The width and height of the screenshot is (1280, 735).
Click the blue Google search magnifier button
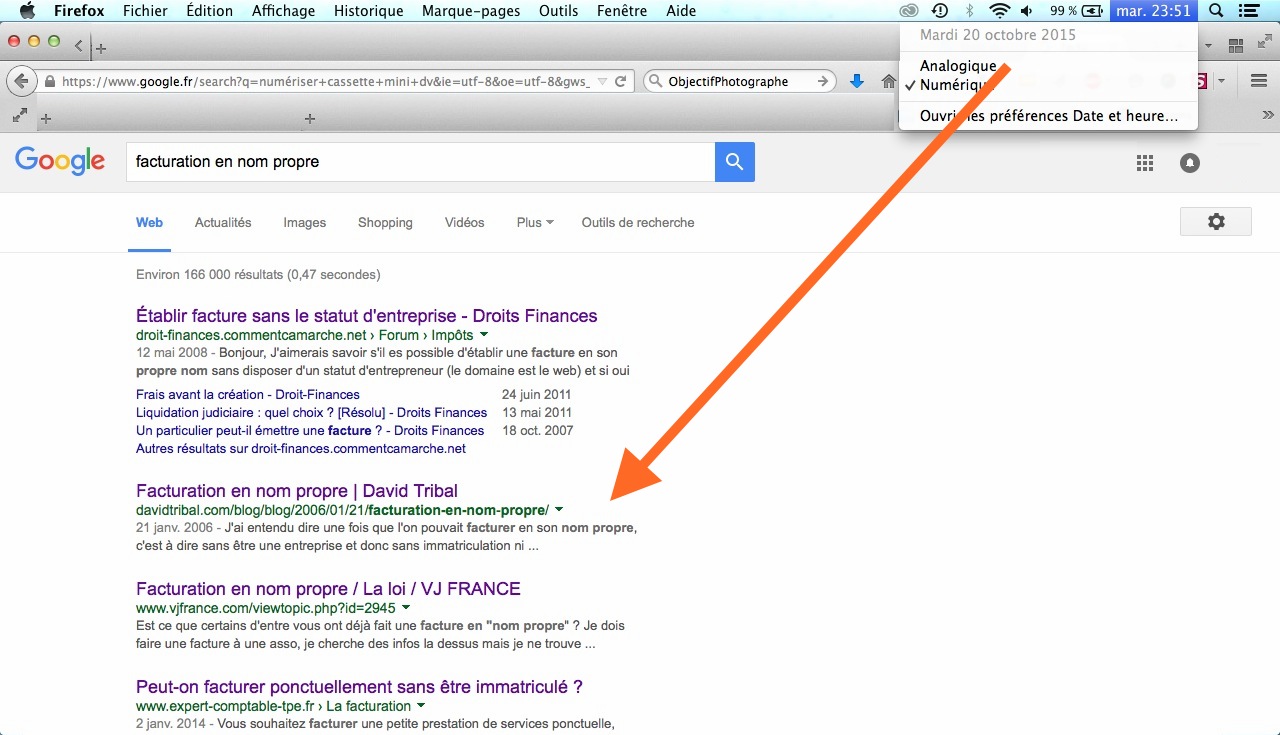tap(735, 162)
